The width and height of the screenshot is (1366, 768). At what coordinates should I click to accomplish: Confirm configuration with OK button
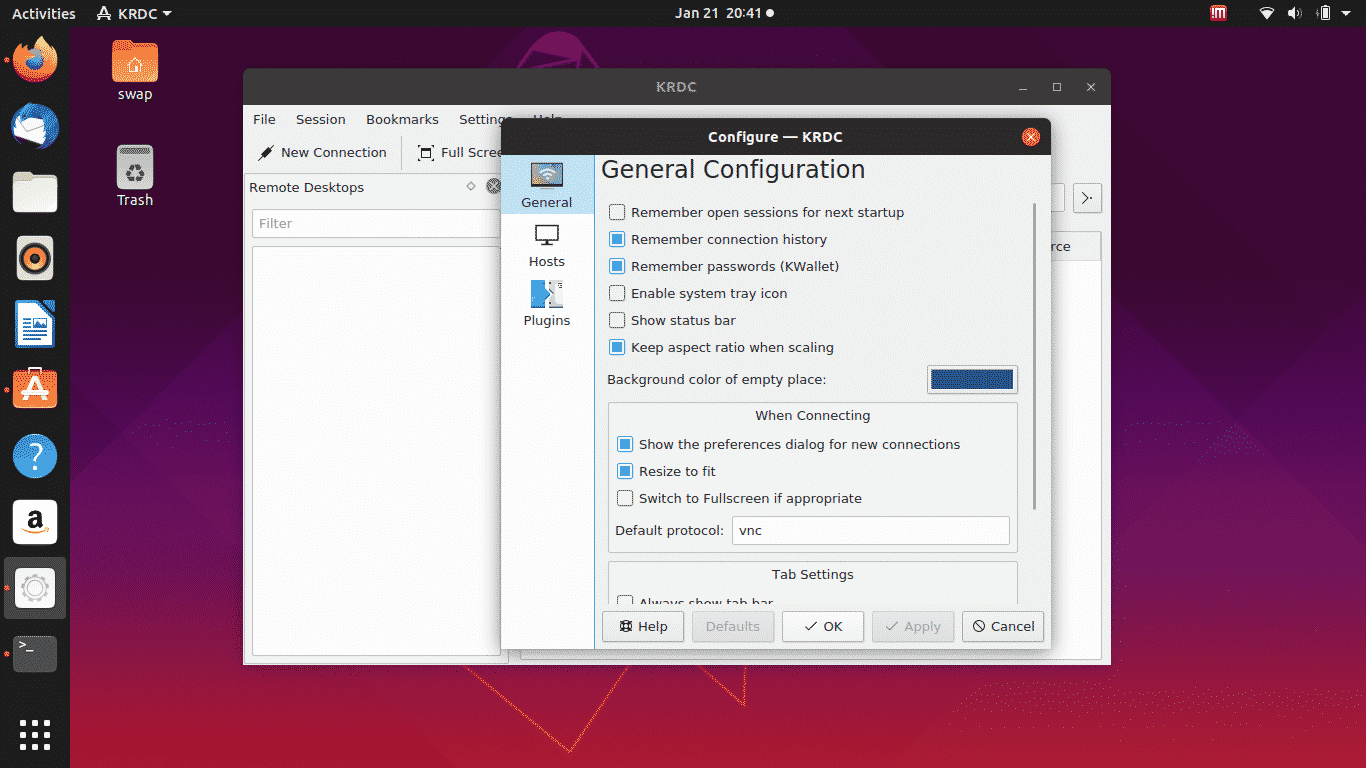pyautogui.click(x=823, y=626)
